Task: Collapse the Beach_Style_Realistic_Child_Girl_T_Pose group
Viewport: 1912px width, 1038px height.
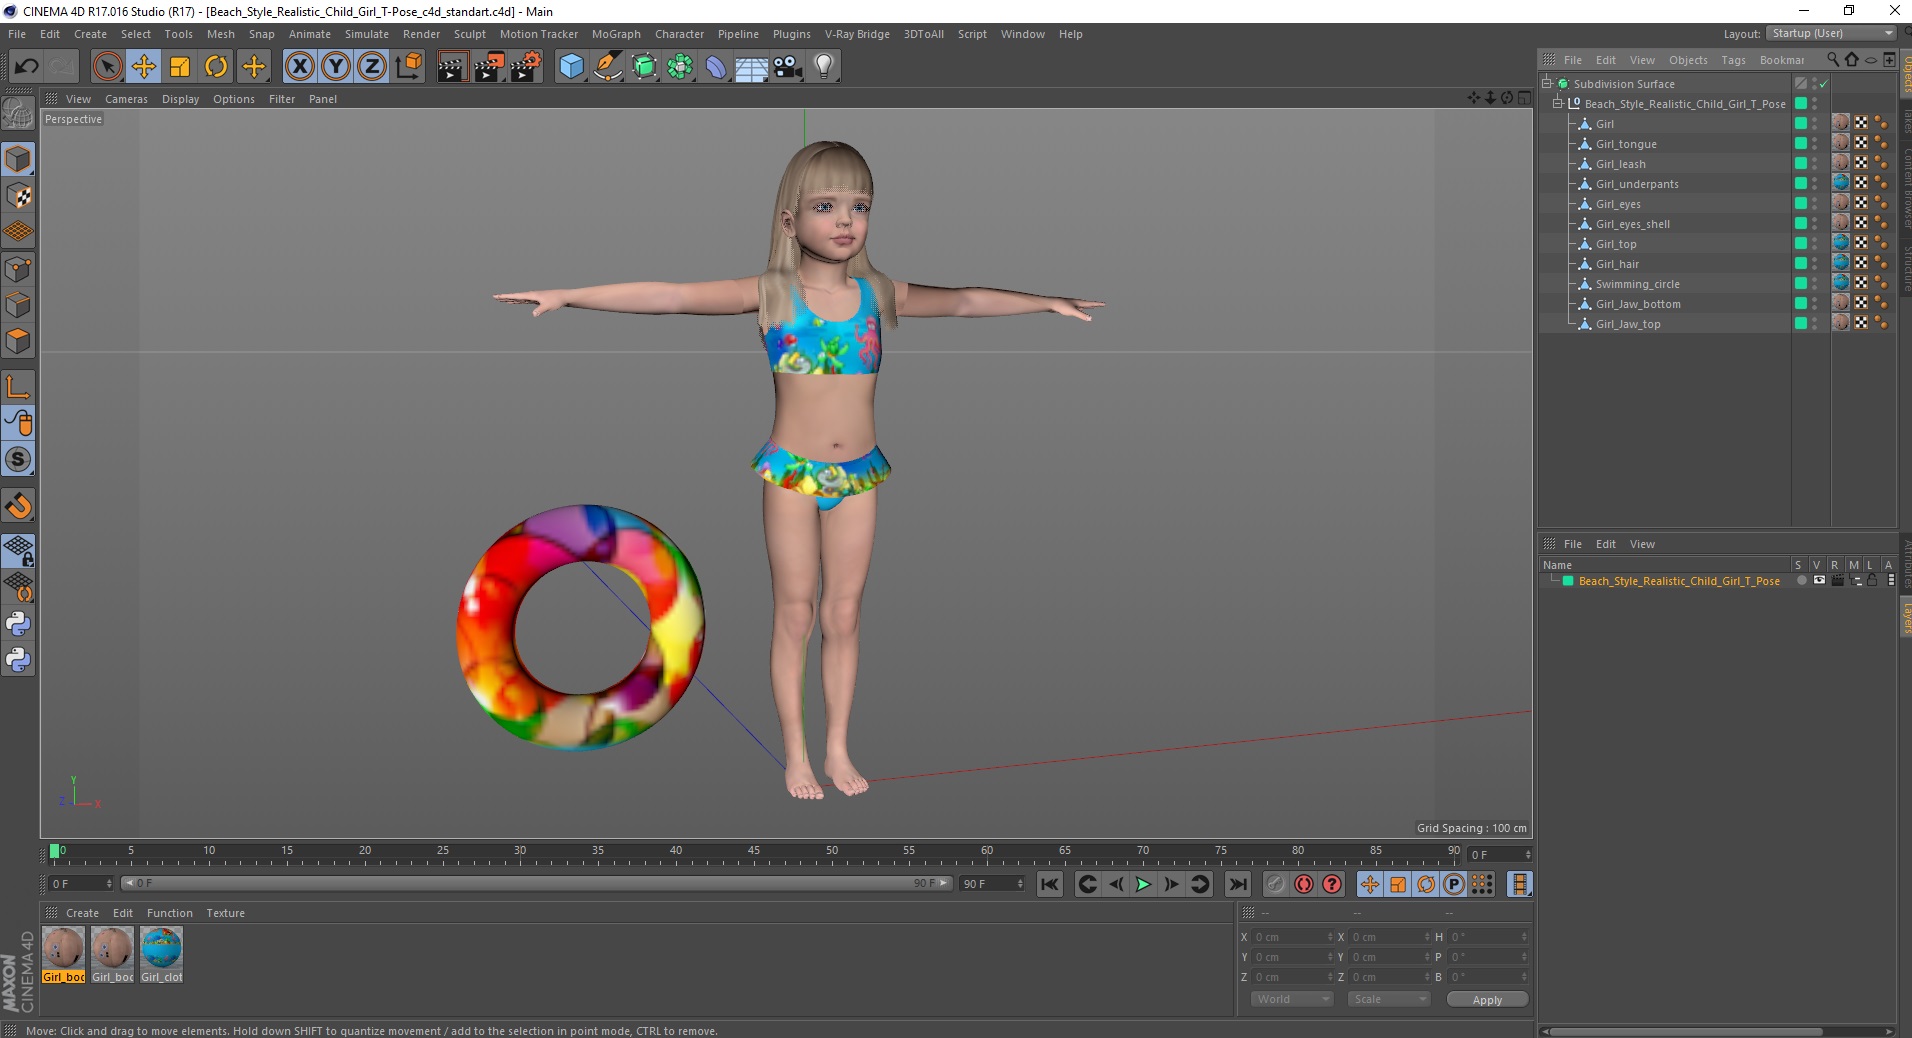Action: [1557, 103]
